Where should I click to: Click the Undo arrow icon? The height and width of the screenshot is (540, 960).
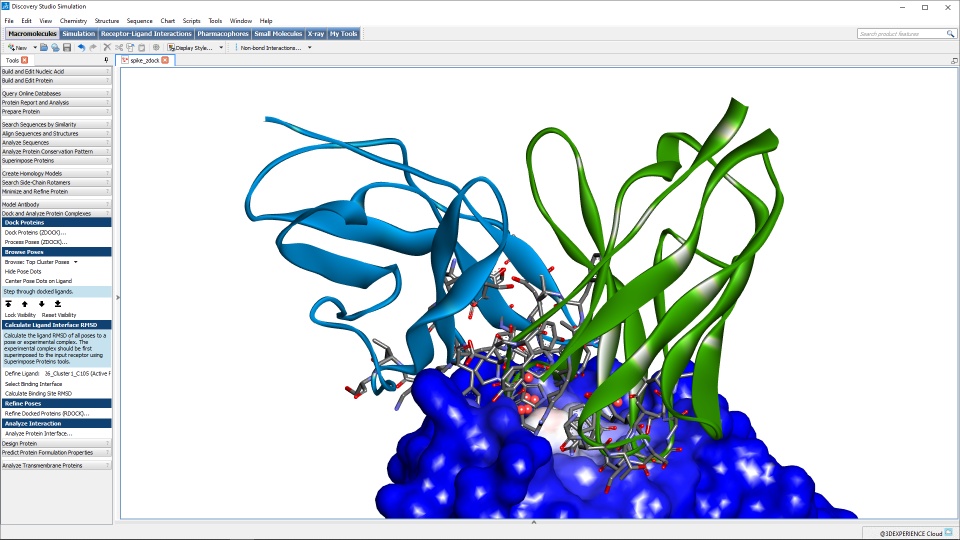tap(81, 47)
